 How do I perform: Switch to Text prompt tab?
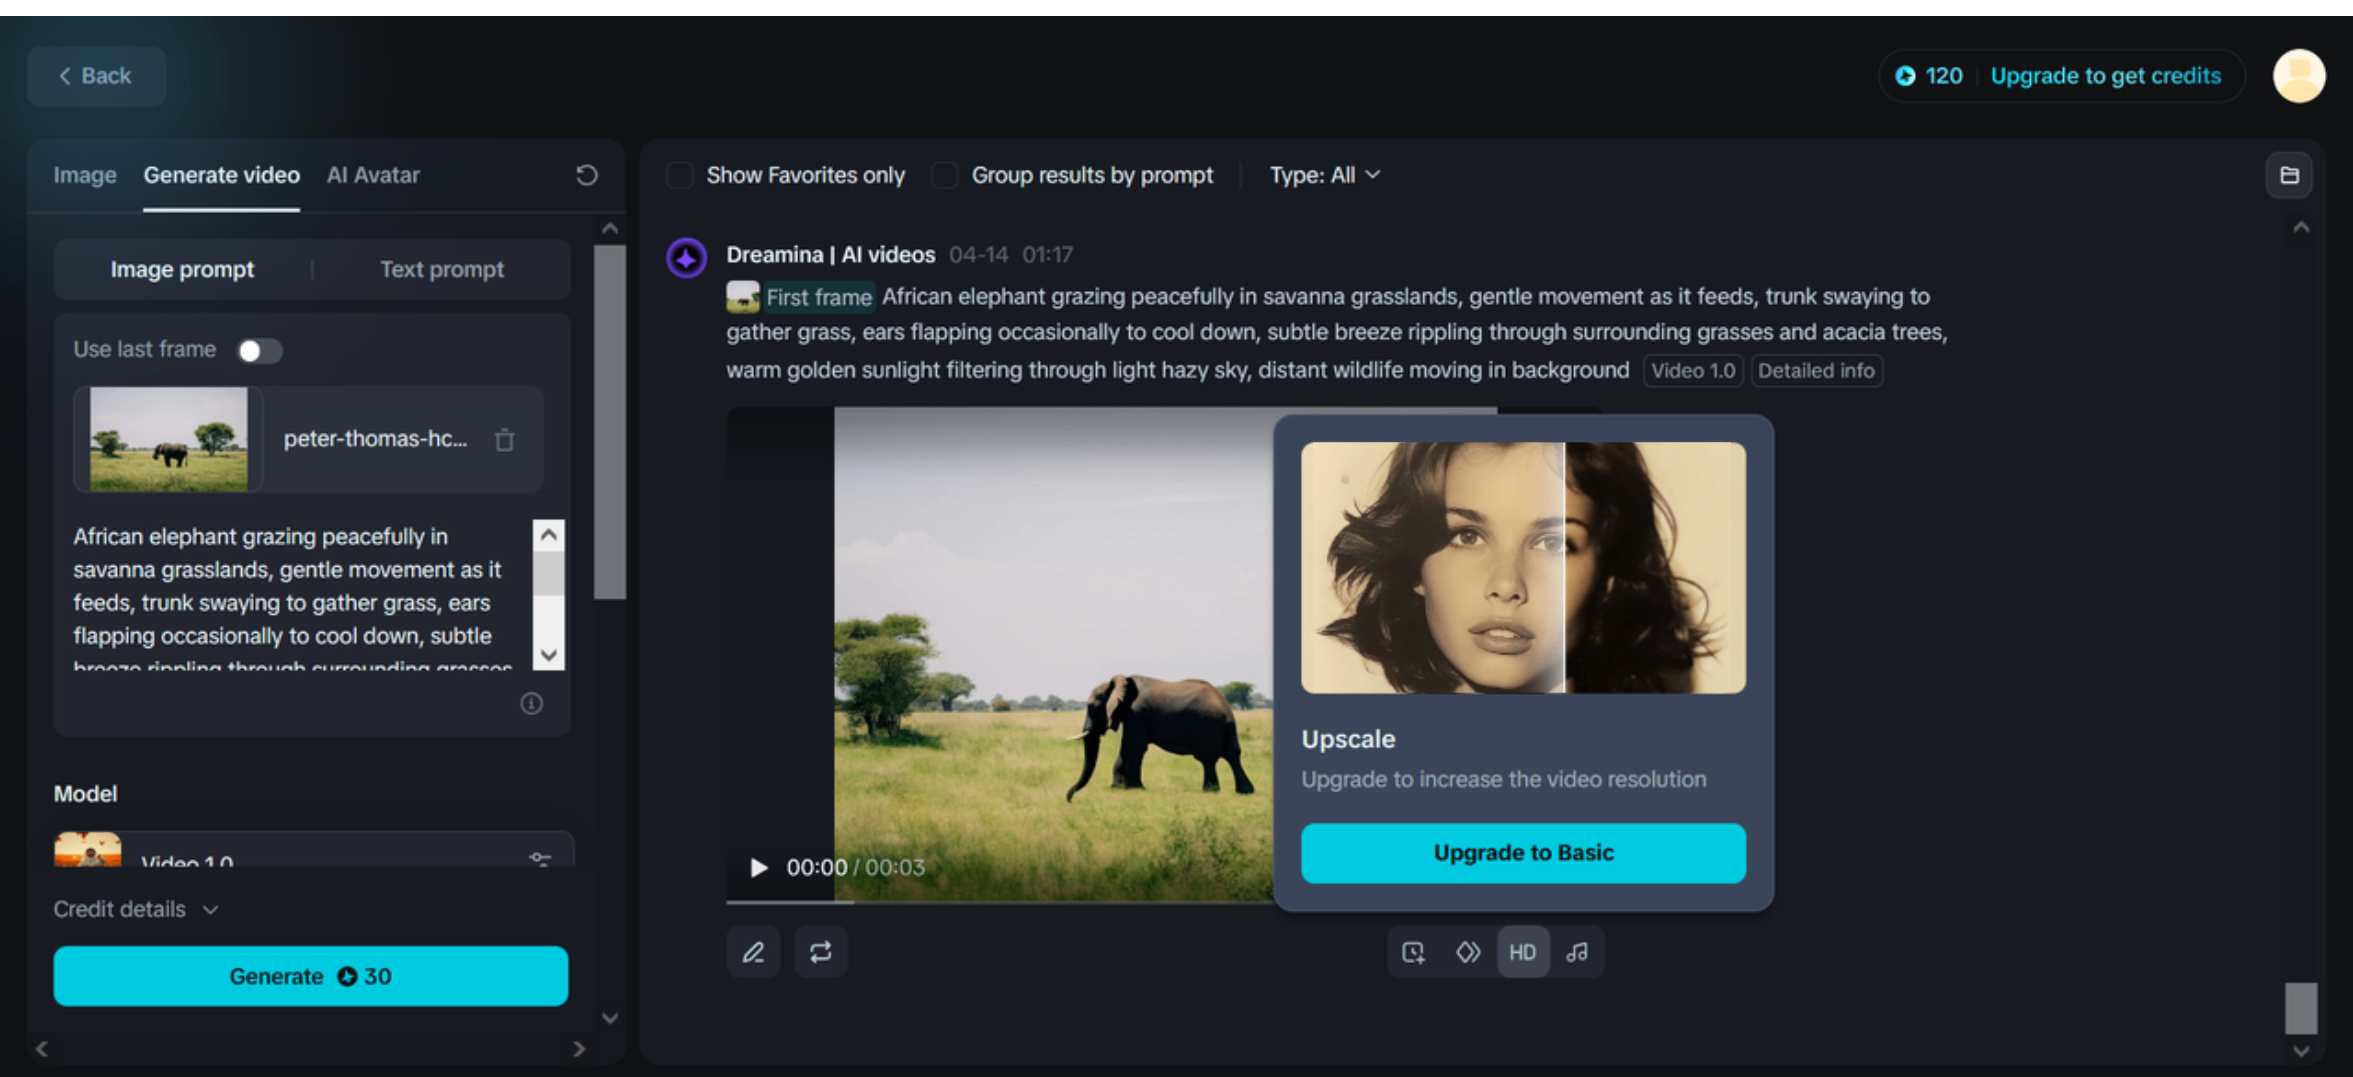click(x=442, y=269)
